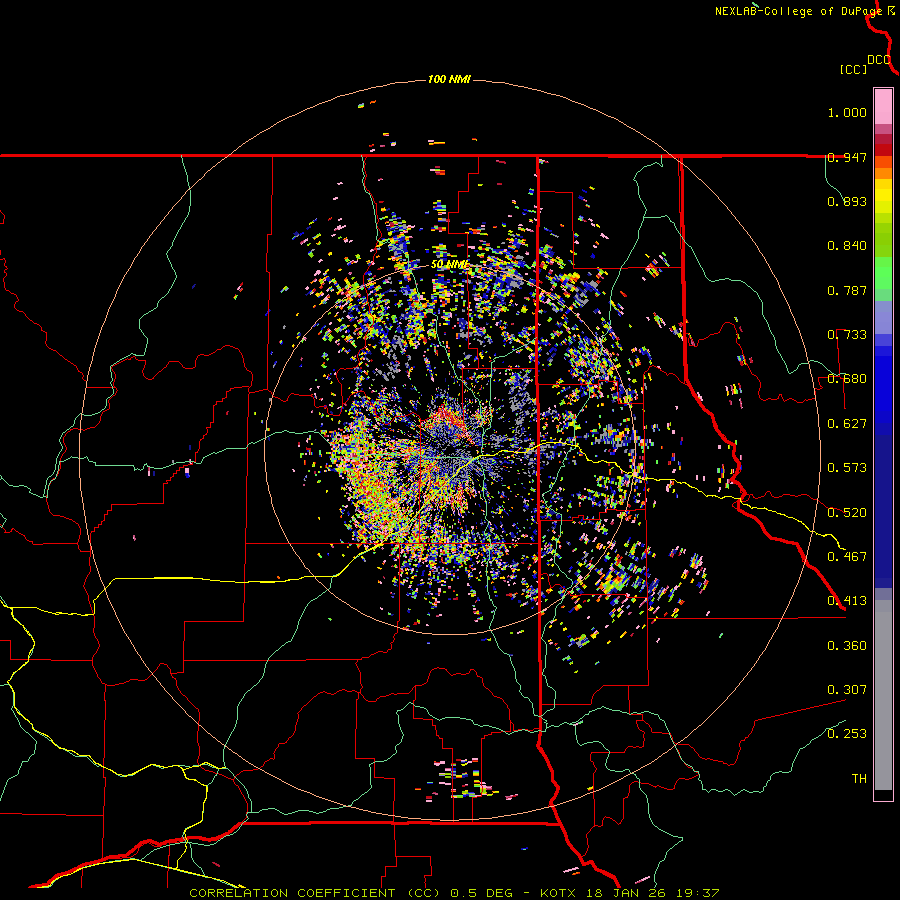Click the [CC] color scale unit label
The image size is (900, 900).
pos(853,69)
